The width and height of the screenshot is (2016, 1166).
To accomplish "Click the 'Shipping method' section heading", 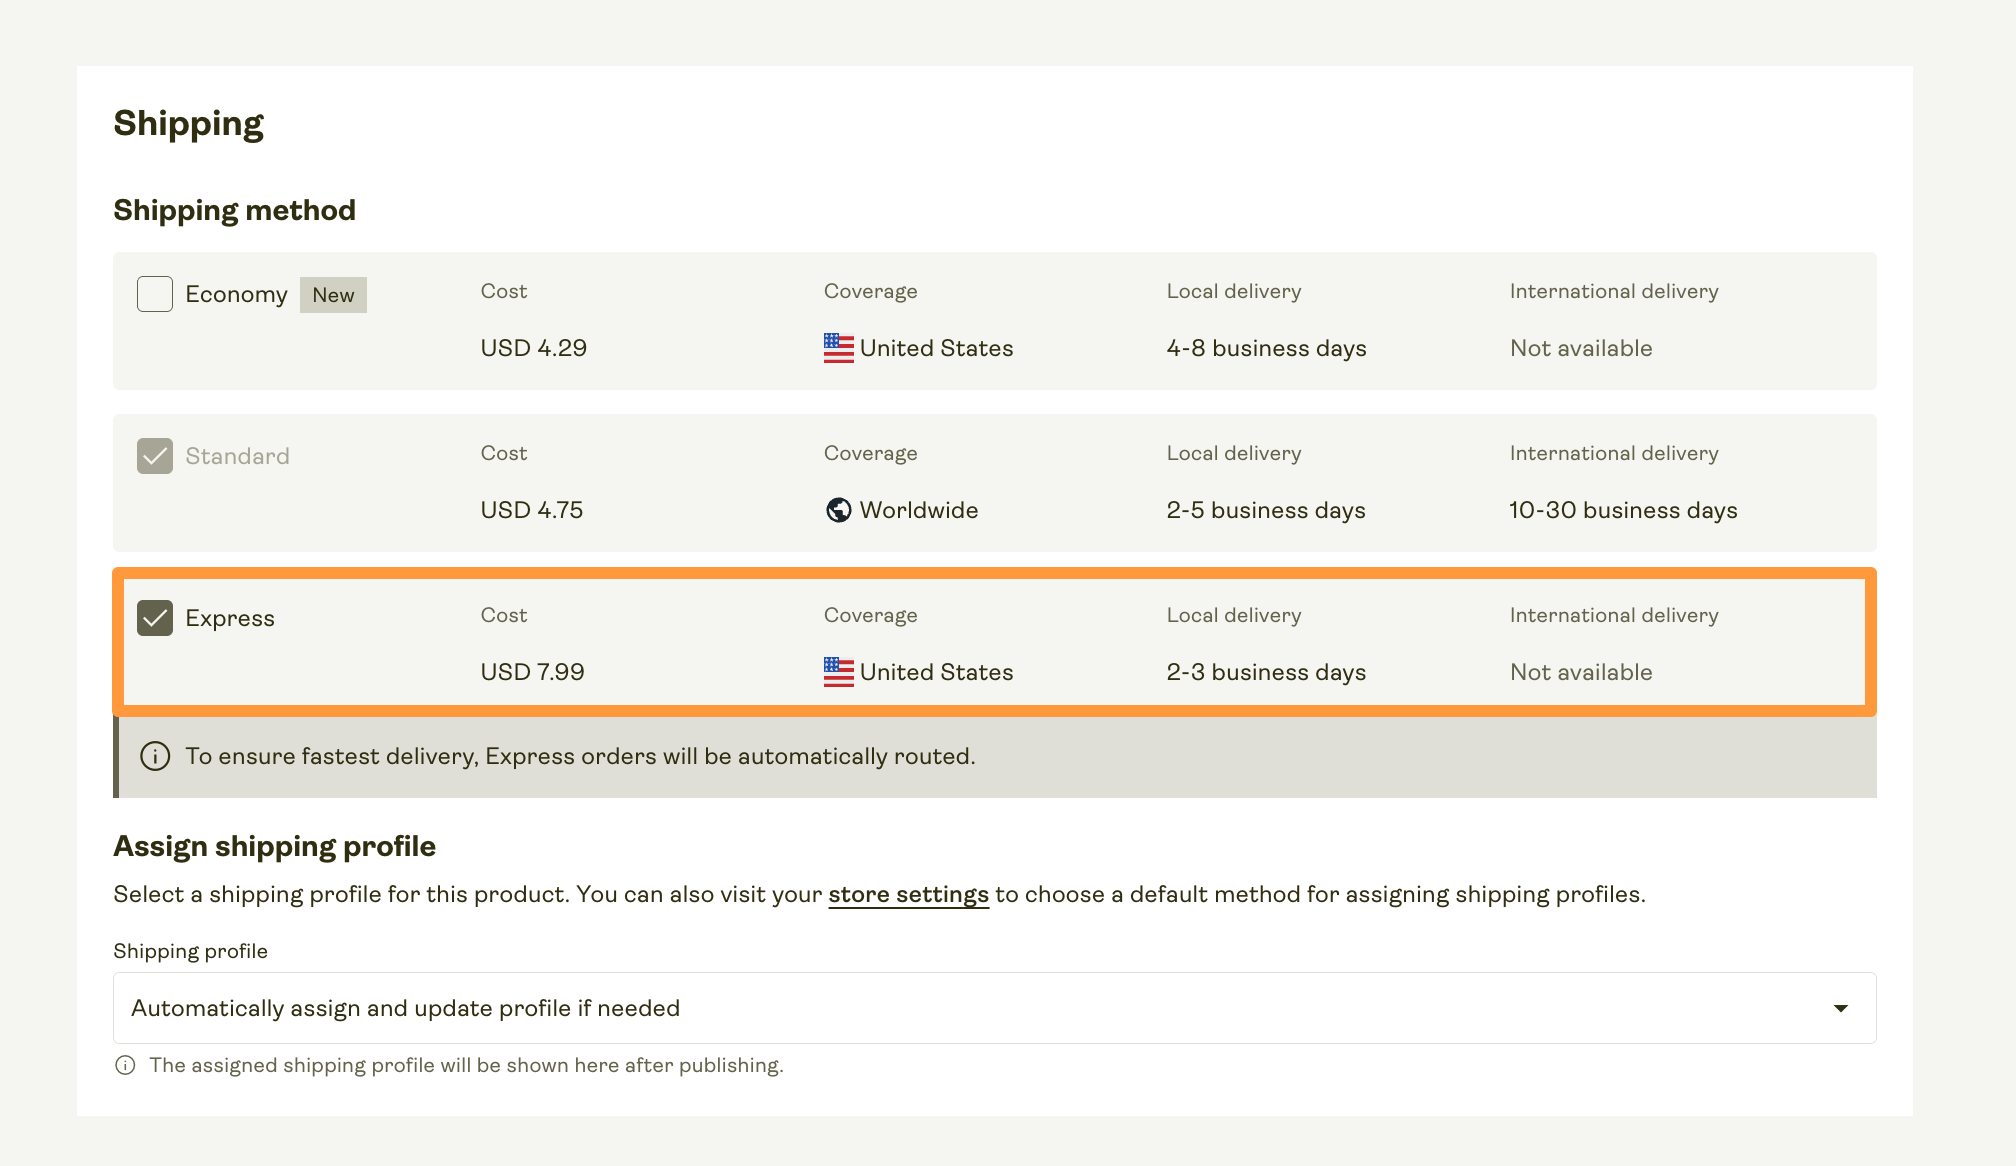I will point(234,210).
